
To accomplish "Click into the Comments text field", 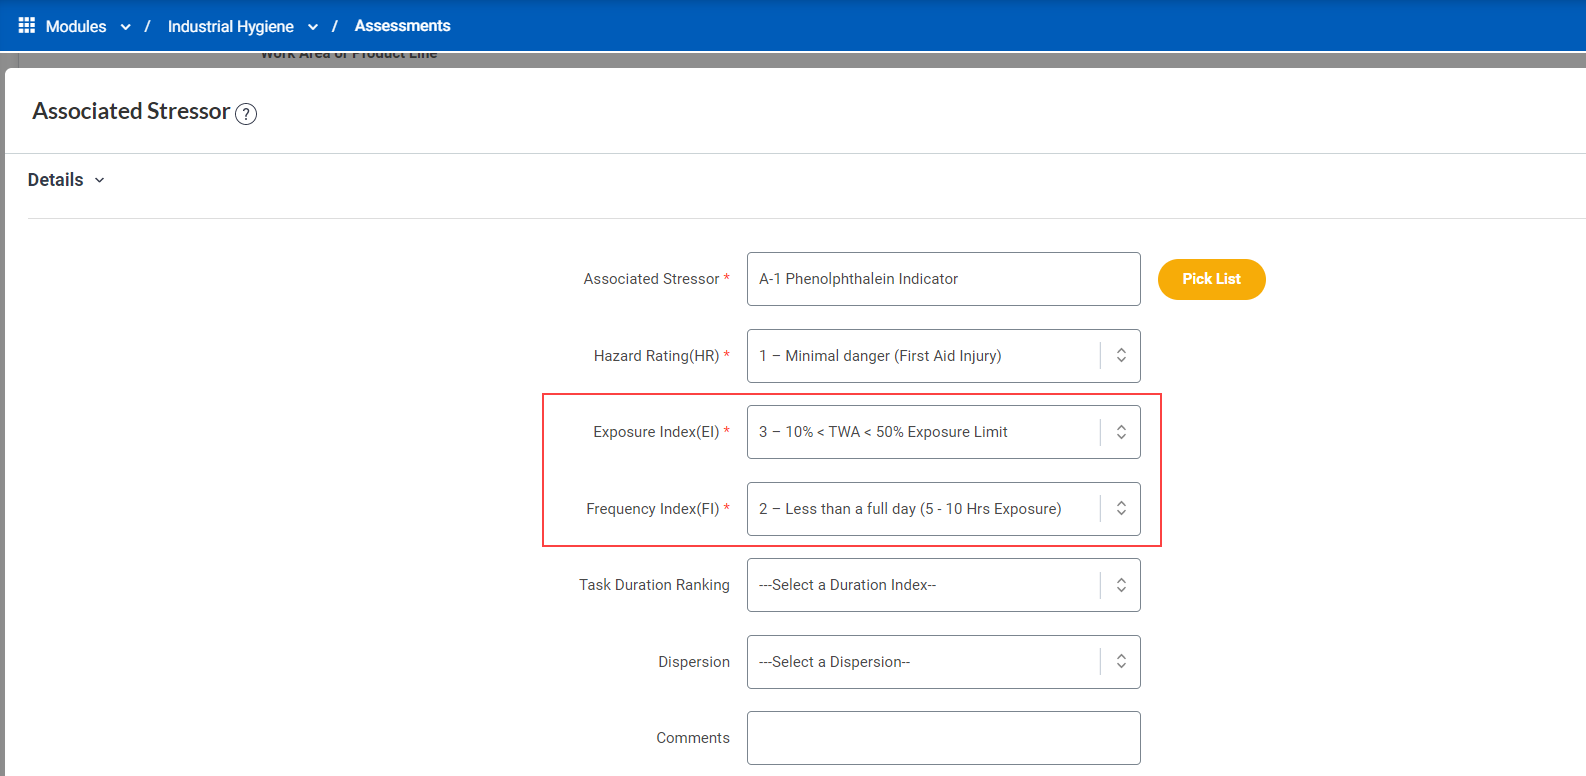I will (x=943, y=738).
